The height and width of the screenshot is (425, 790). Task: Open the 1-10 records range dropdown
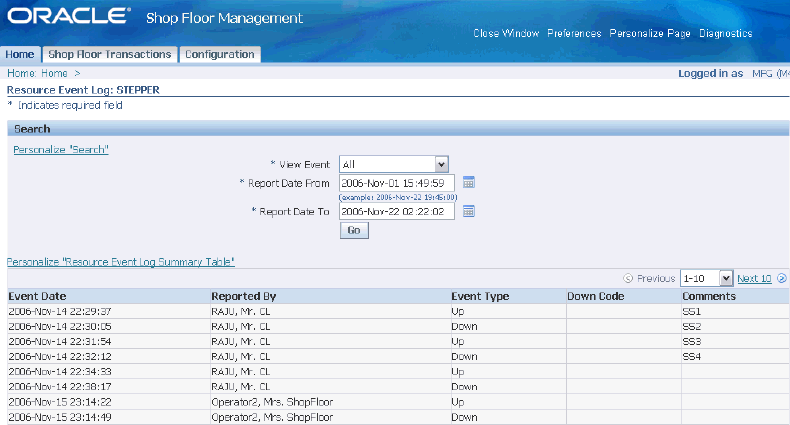706,278
